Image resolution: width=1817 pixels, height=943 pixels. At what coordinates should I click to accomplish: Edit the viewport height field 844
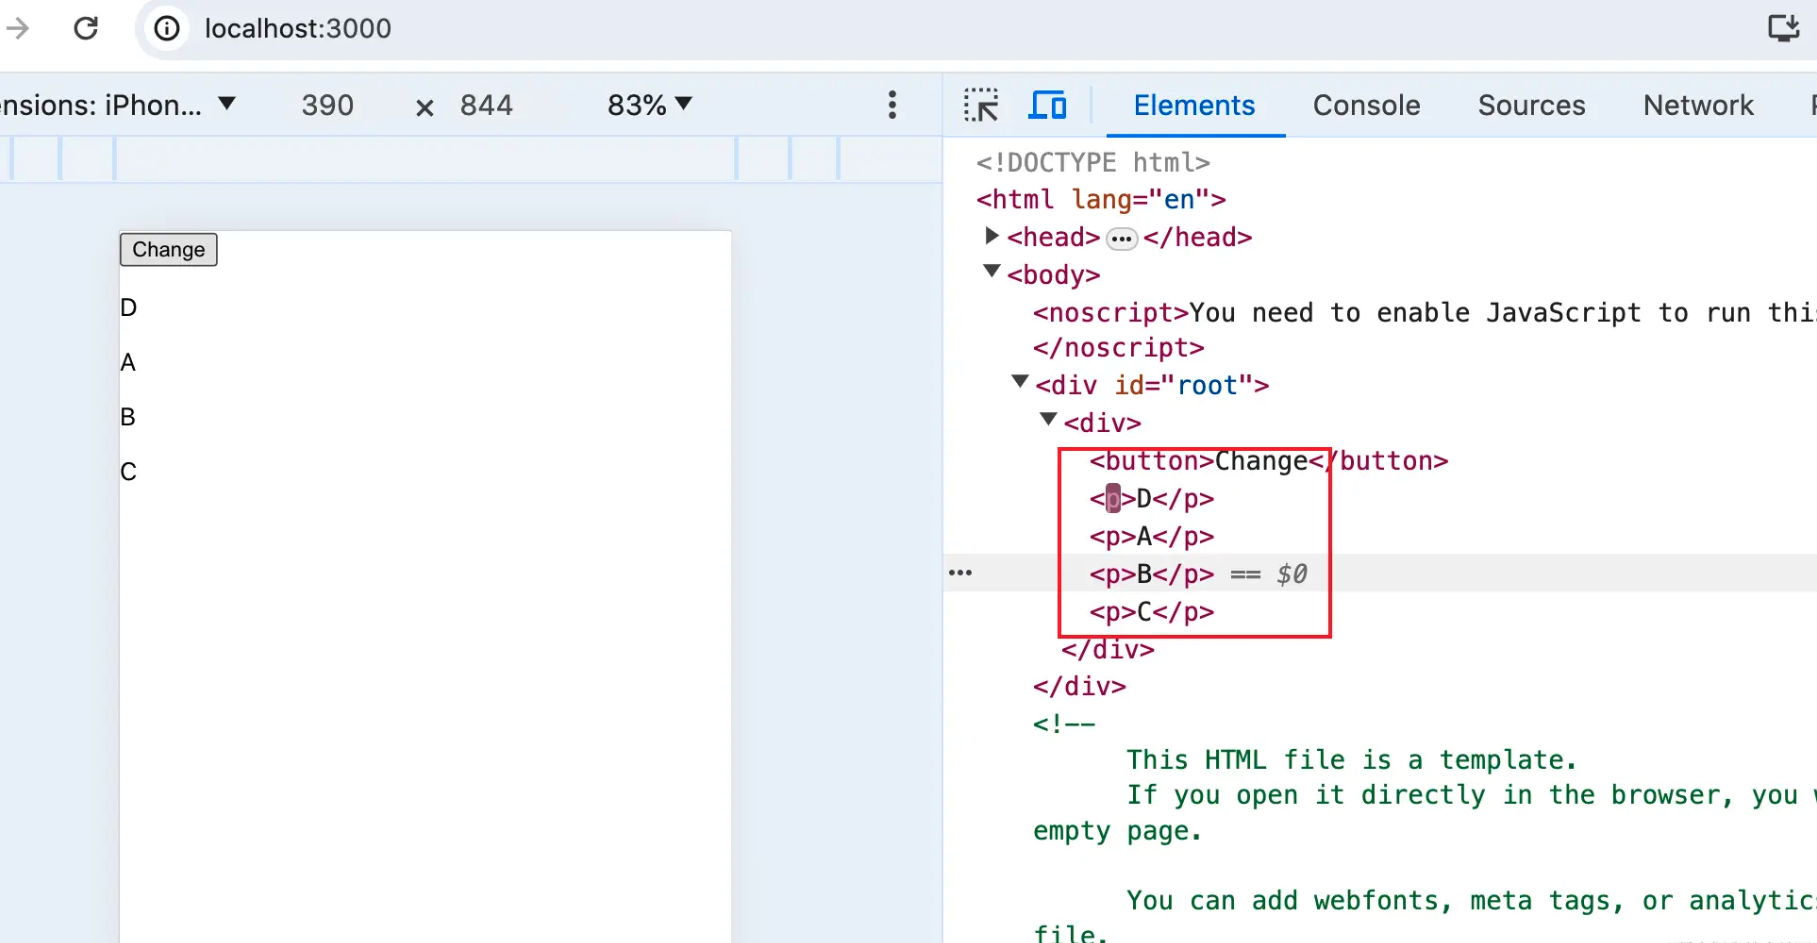click(486, 105)
